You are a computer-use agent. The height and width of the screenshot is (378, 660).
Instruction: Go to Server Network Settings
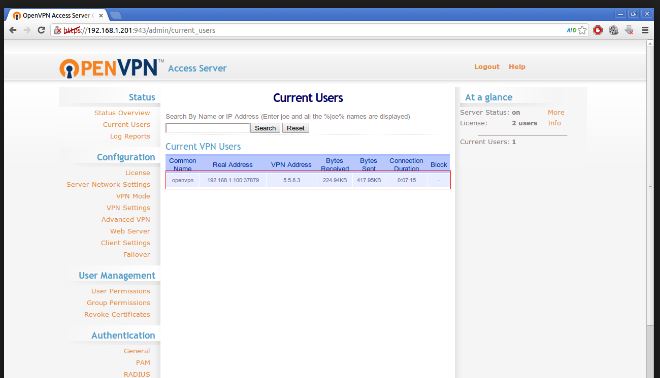[108, 184]
